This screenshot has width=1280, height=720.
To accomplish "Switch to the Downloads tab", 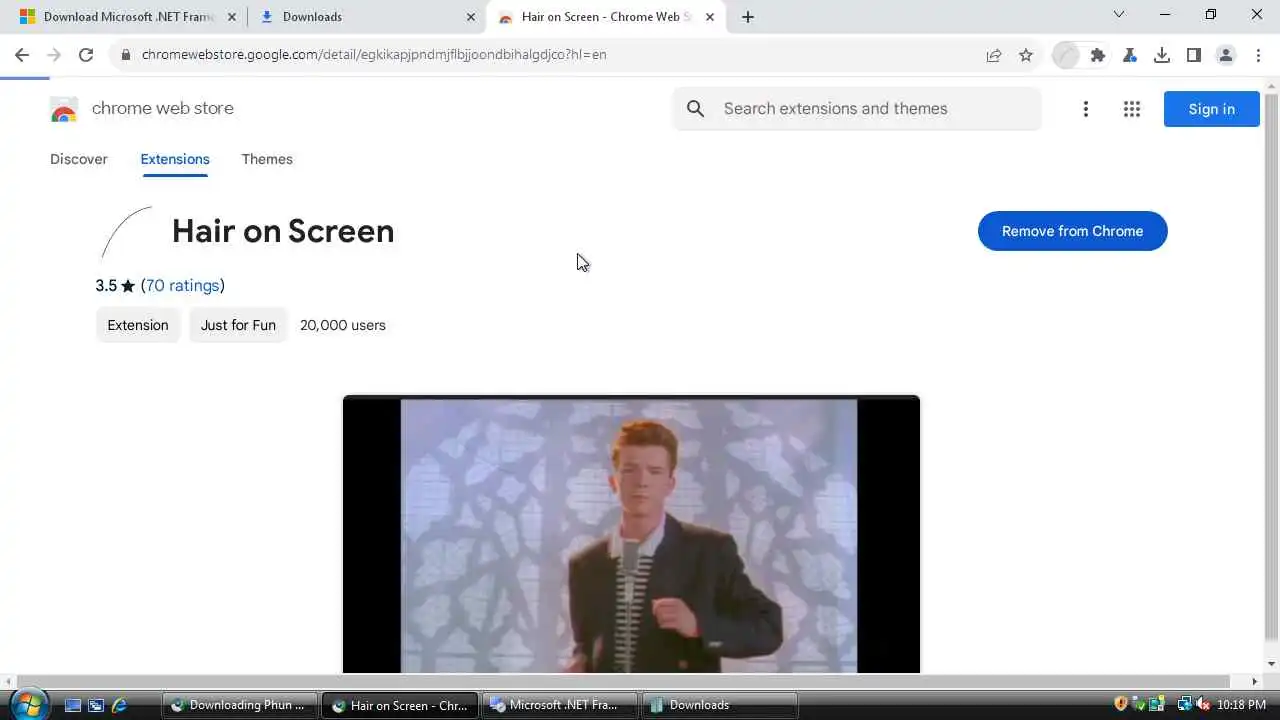I will [366, 17].
